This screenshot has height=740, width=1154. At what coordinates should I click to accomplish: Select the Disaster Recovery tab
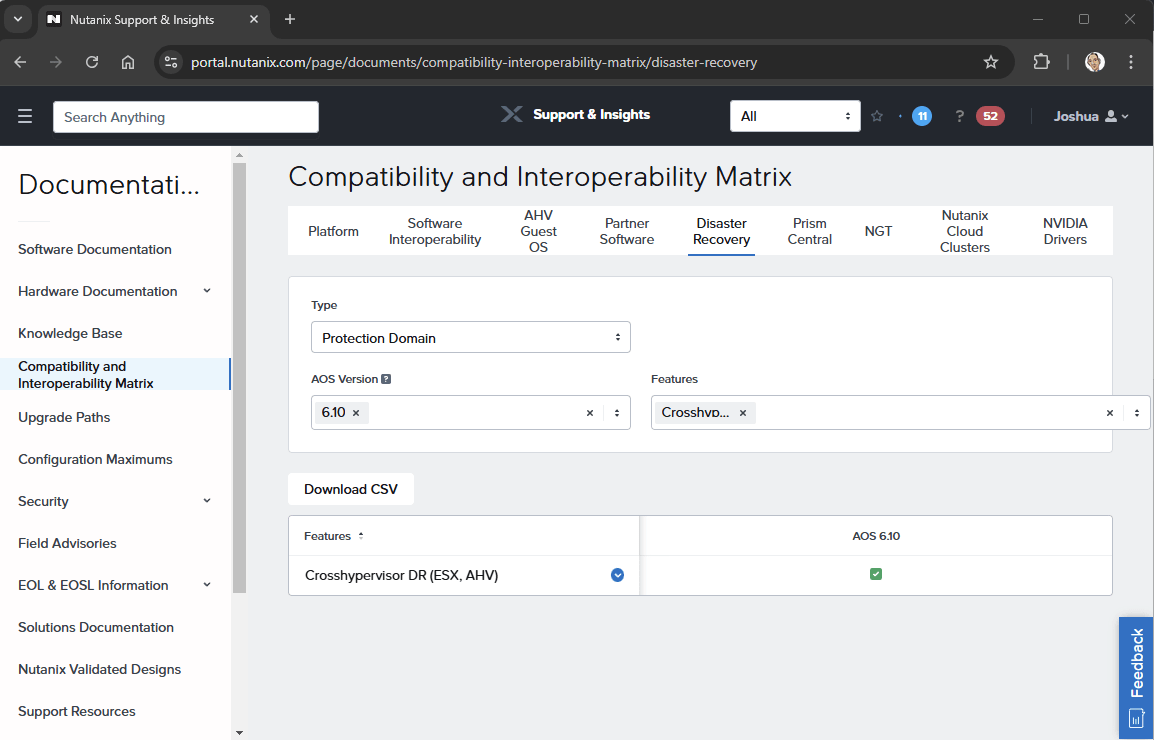point(721,231)
